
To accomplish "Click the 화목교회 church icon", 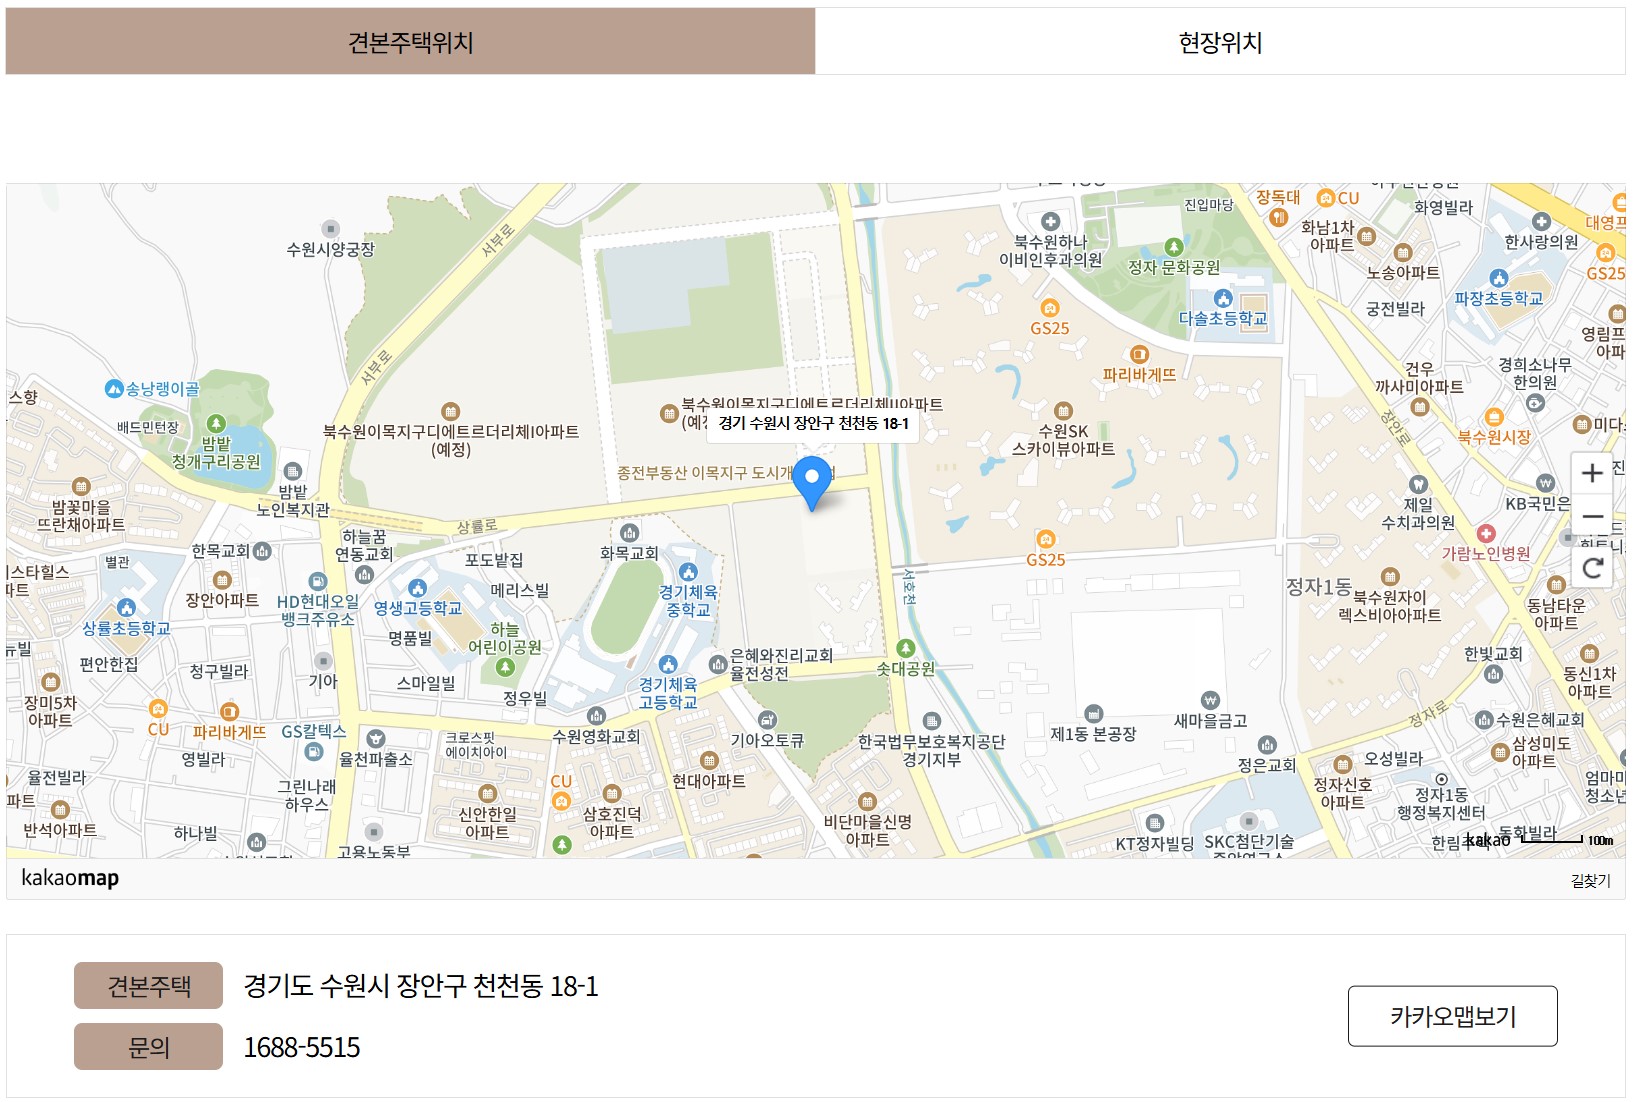I will (x=629, y=533).
